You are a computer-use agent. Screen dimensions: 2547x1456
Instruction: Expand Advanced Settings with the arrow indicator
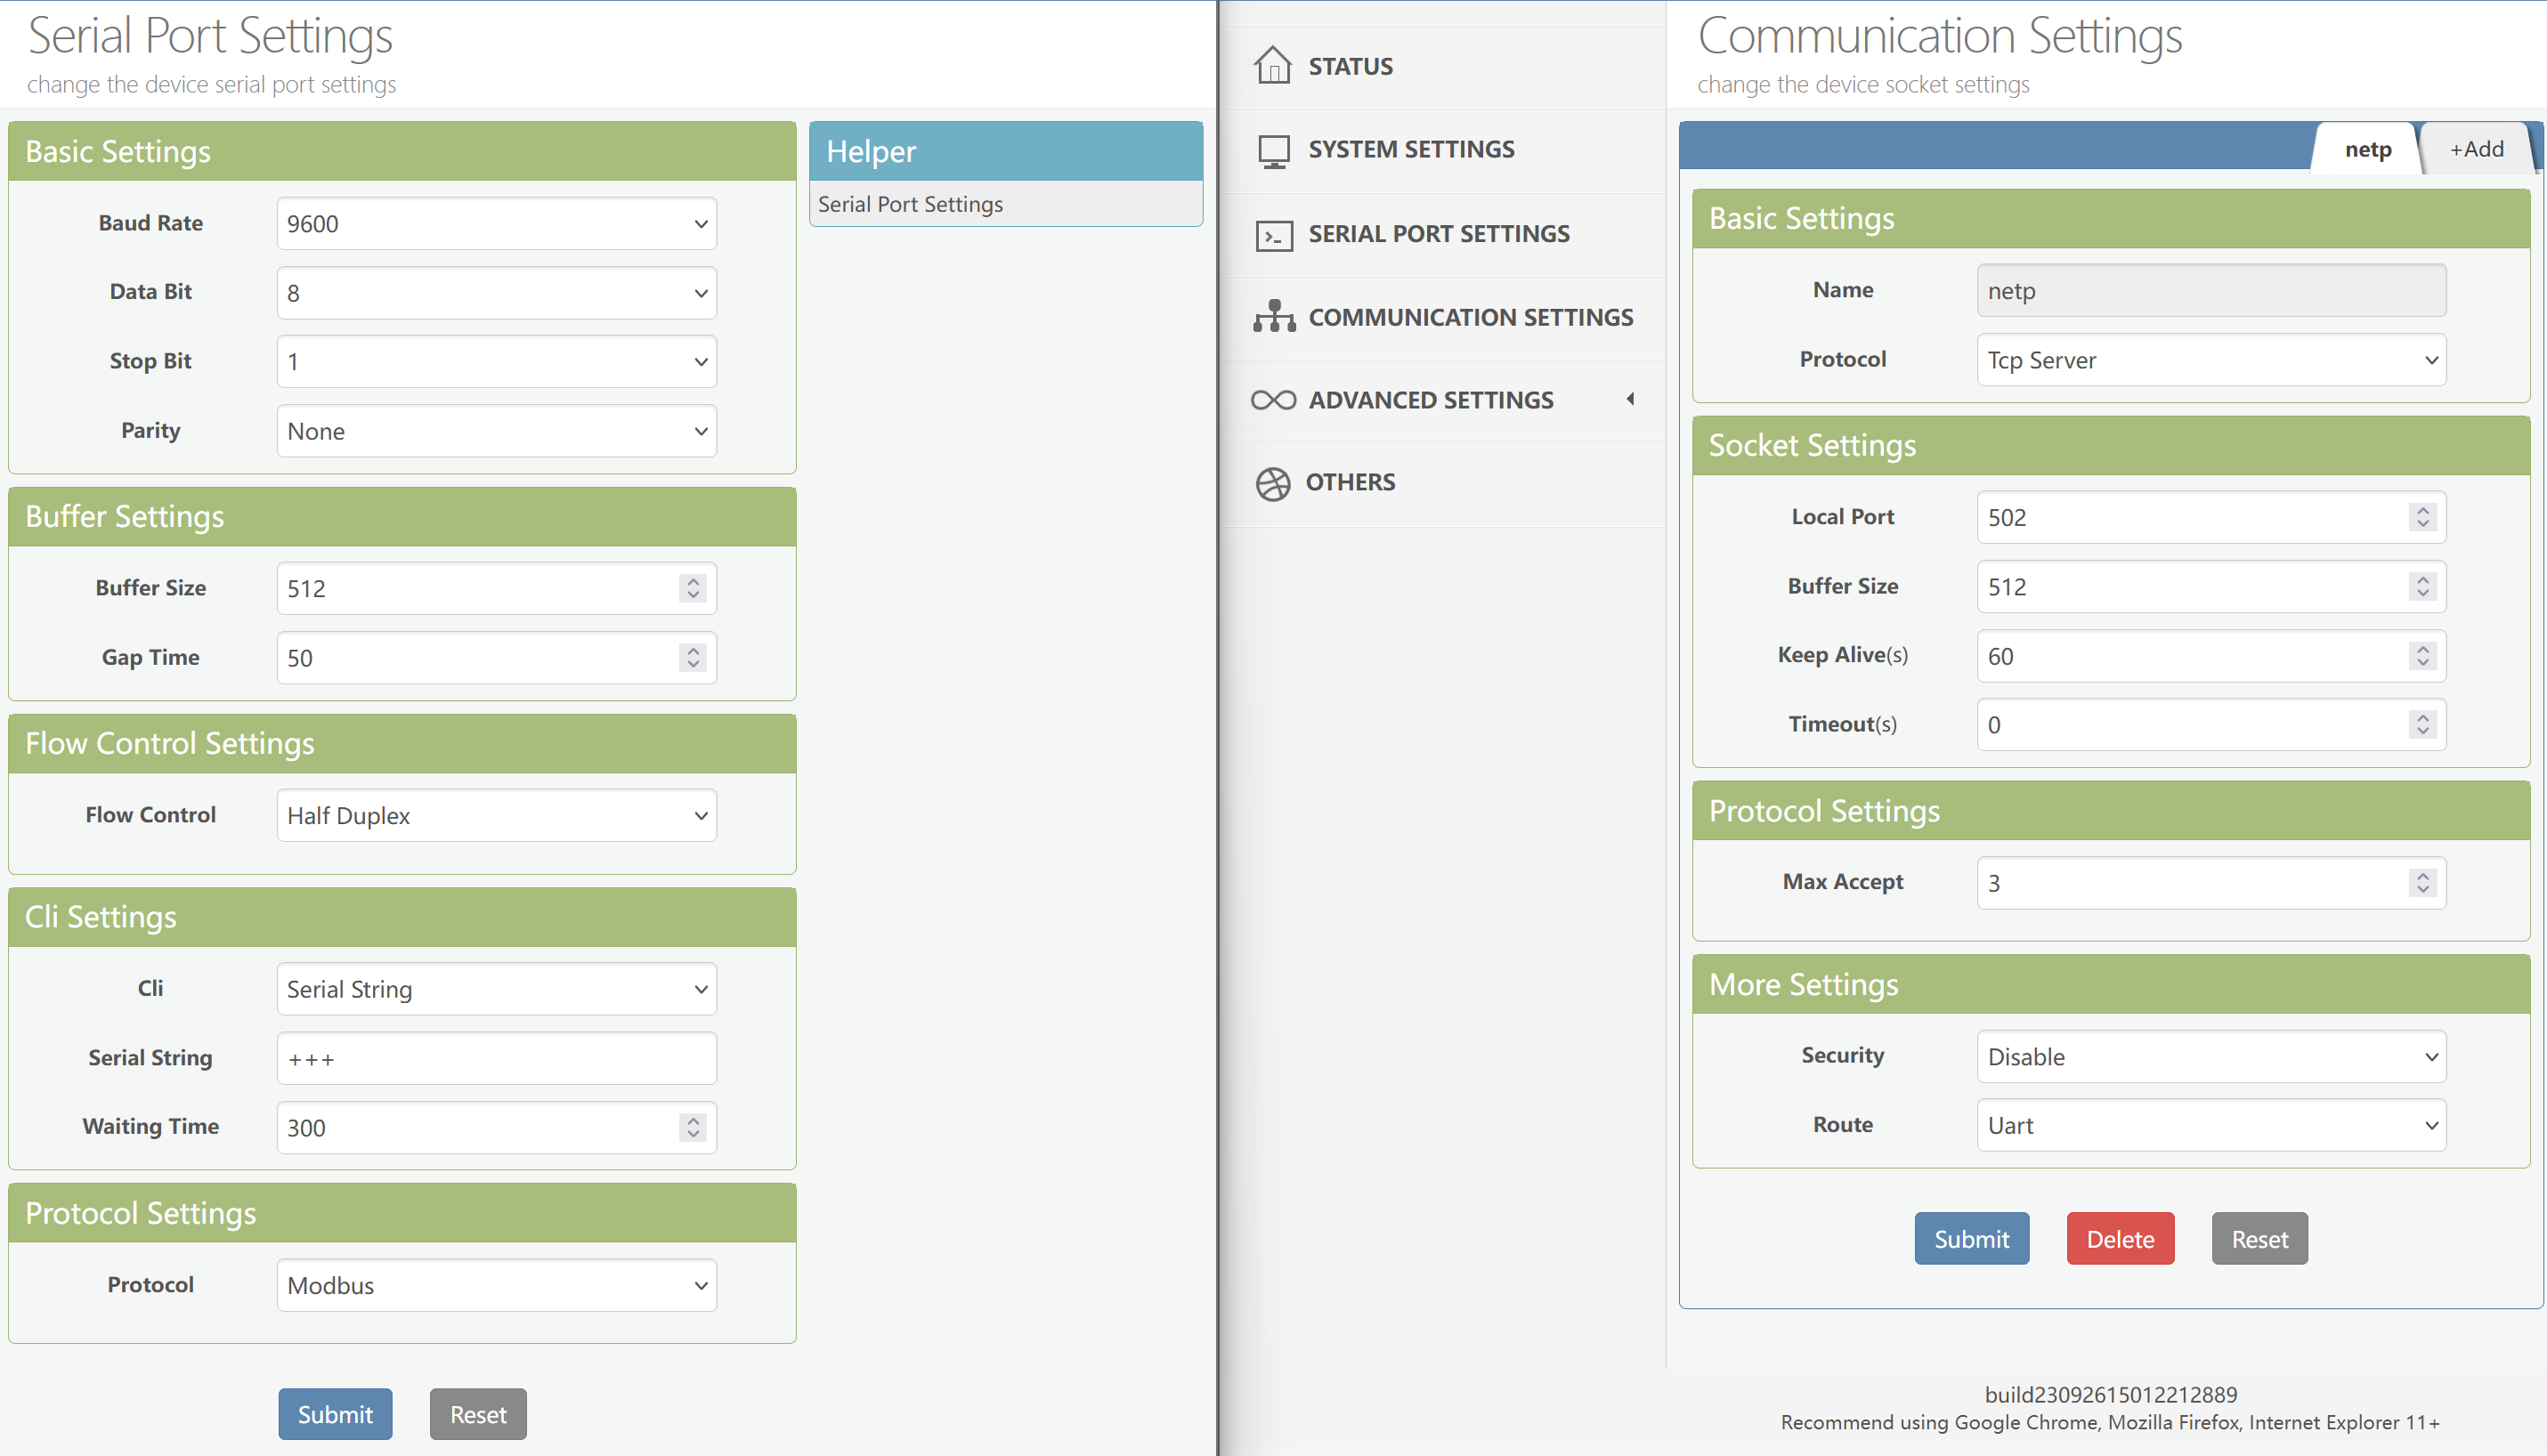(x=1630, y=399)
